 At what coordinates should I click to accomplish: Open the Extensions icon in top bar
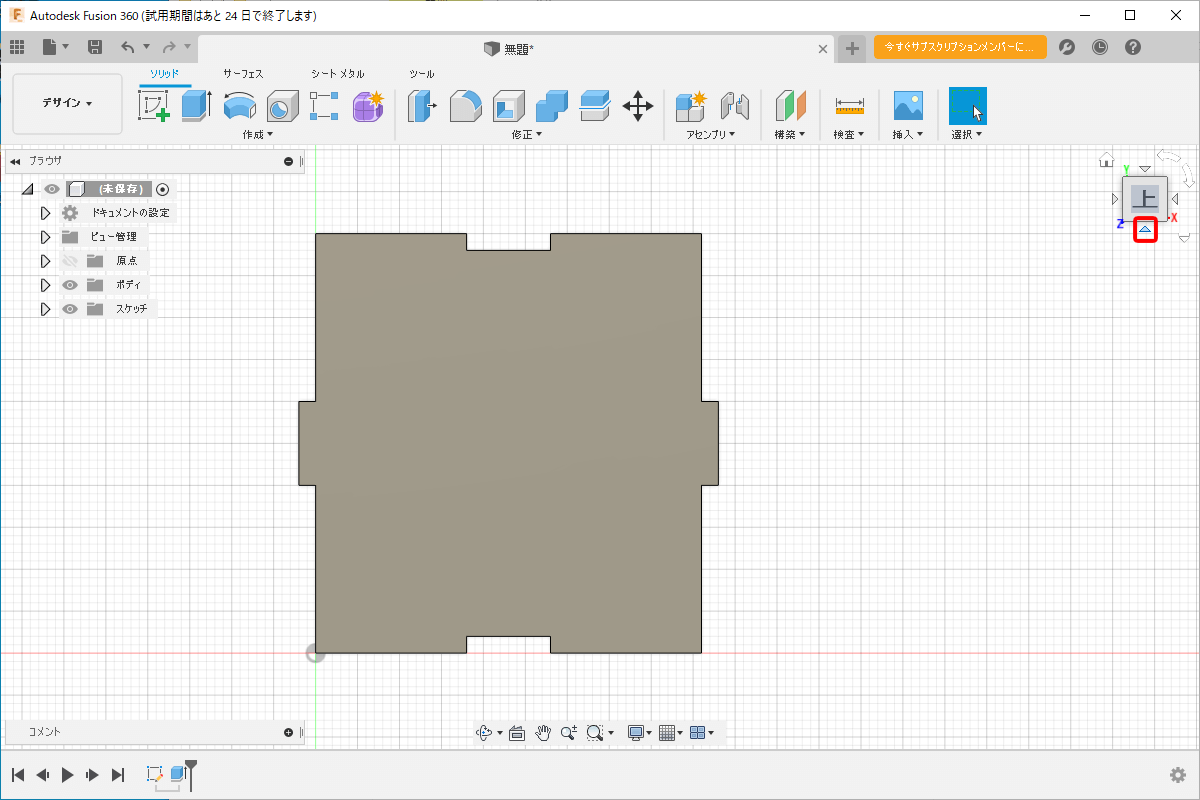(x=1067, y=47)
